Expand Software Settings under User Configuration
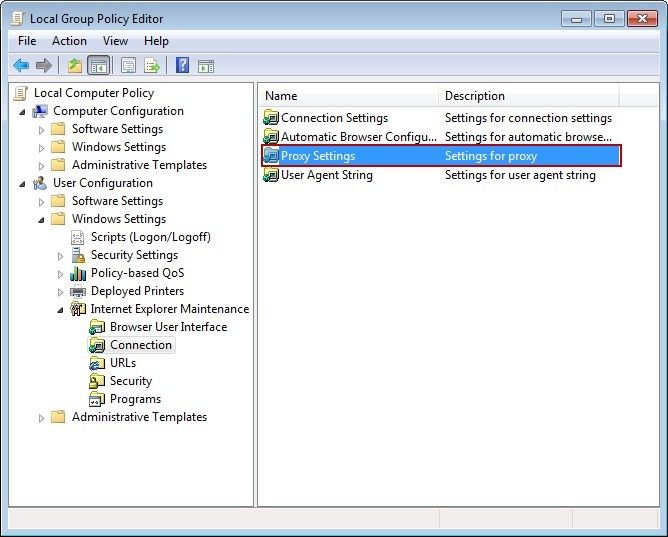This screenshot has height=537, width=668. 41,202
